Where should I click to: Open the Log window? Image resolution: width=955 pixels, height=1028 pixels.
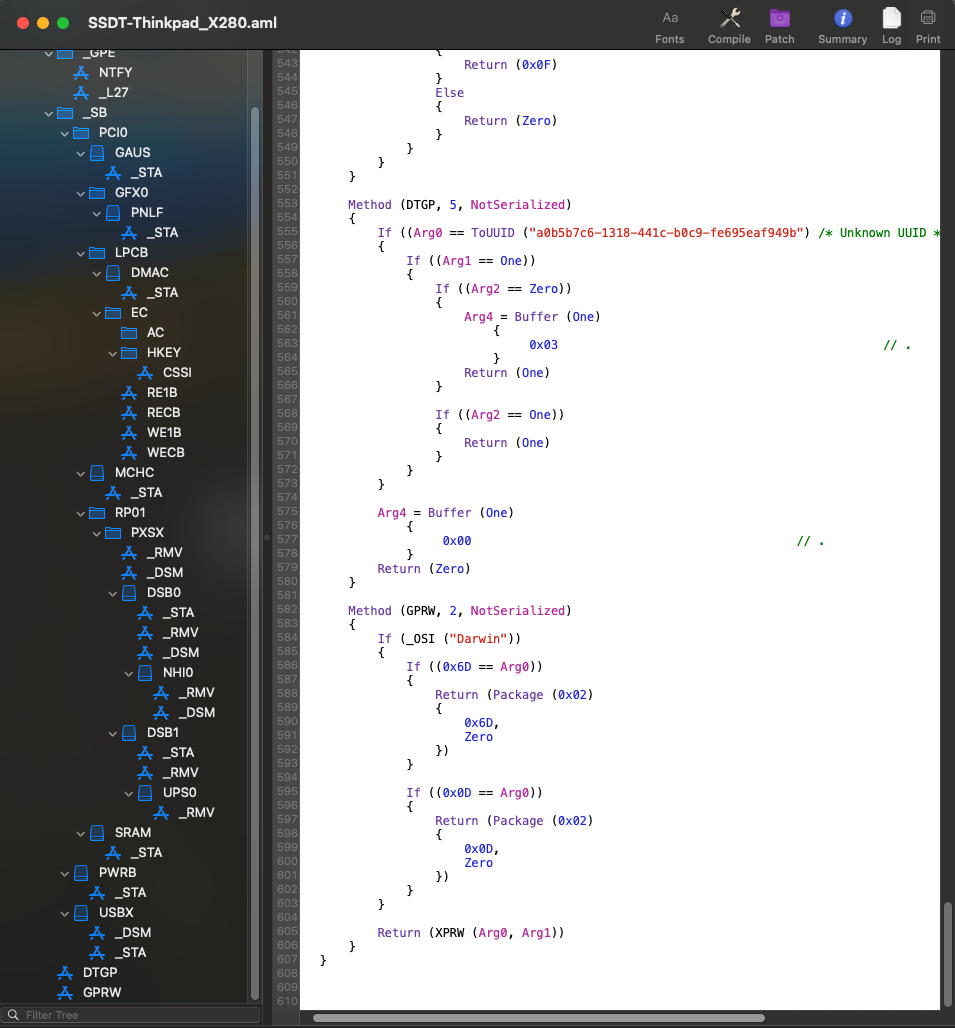[x=891, y=26]
